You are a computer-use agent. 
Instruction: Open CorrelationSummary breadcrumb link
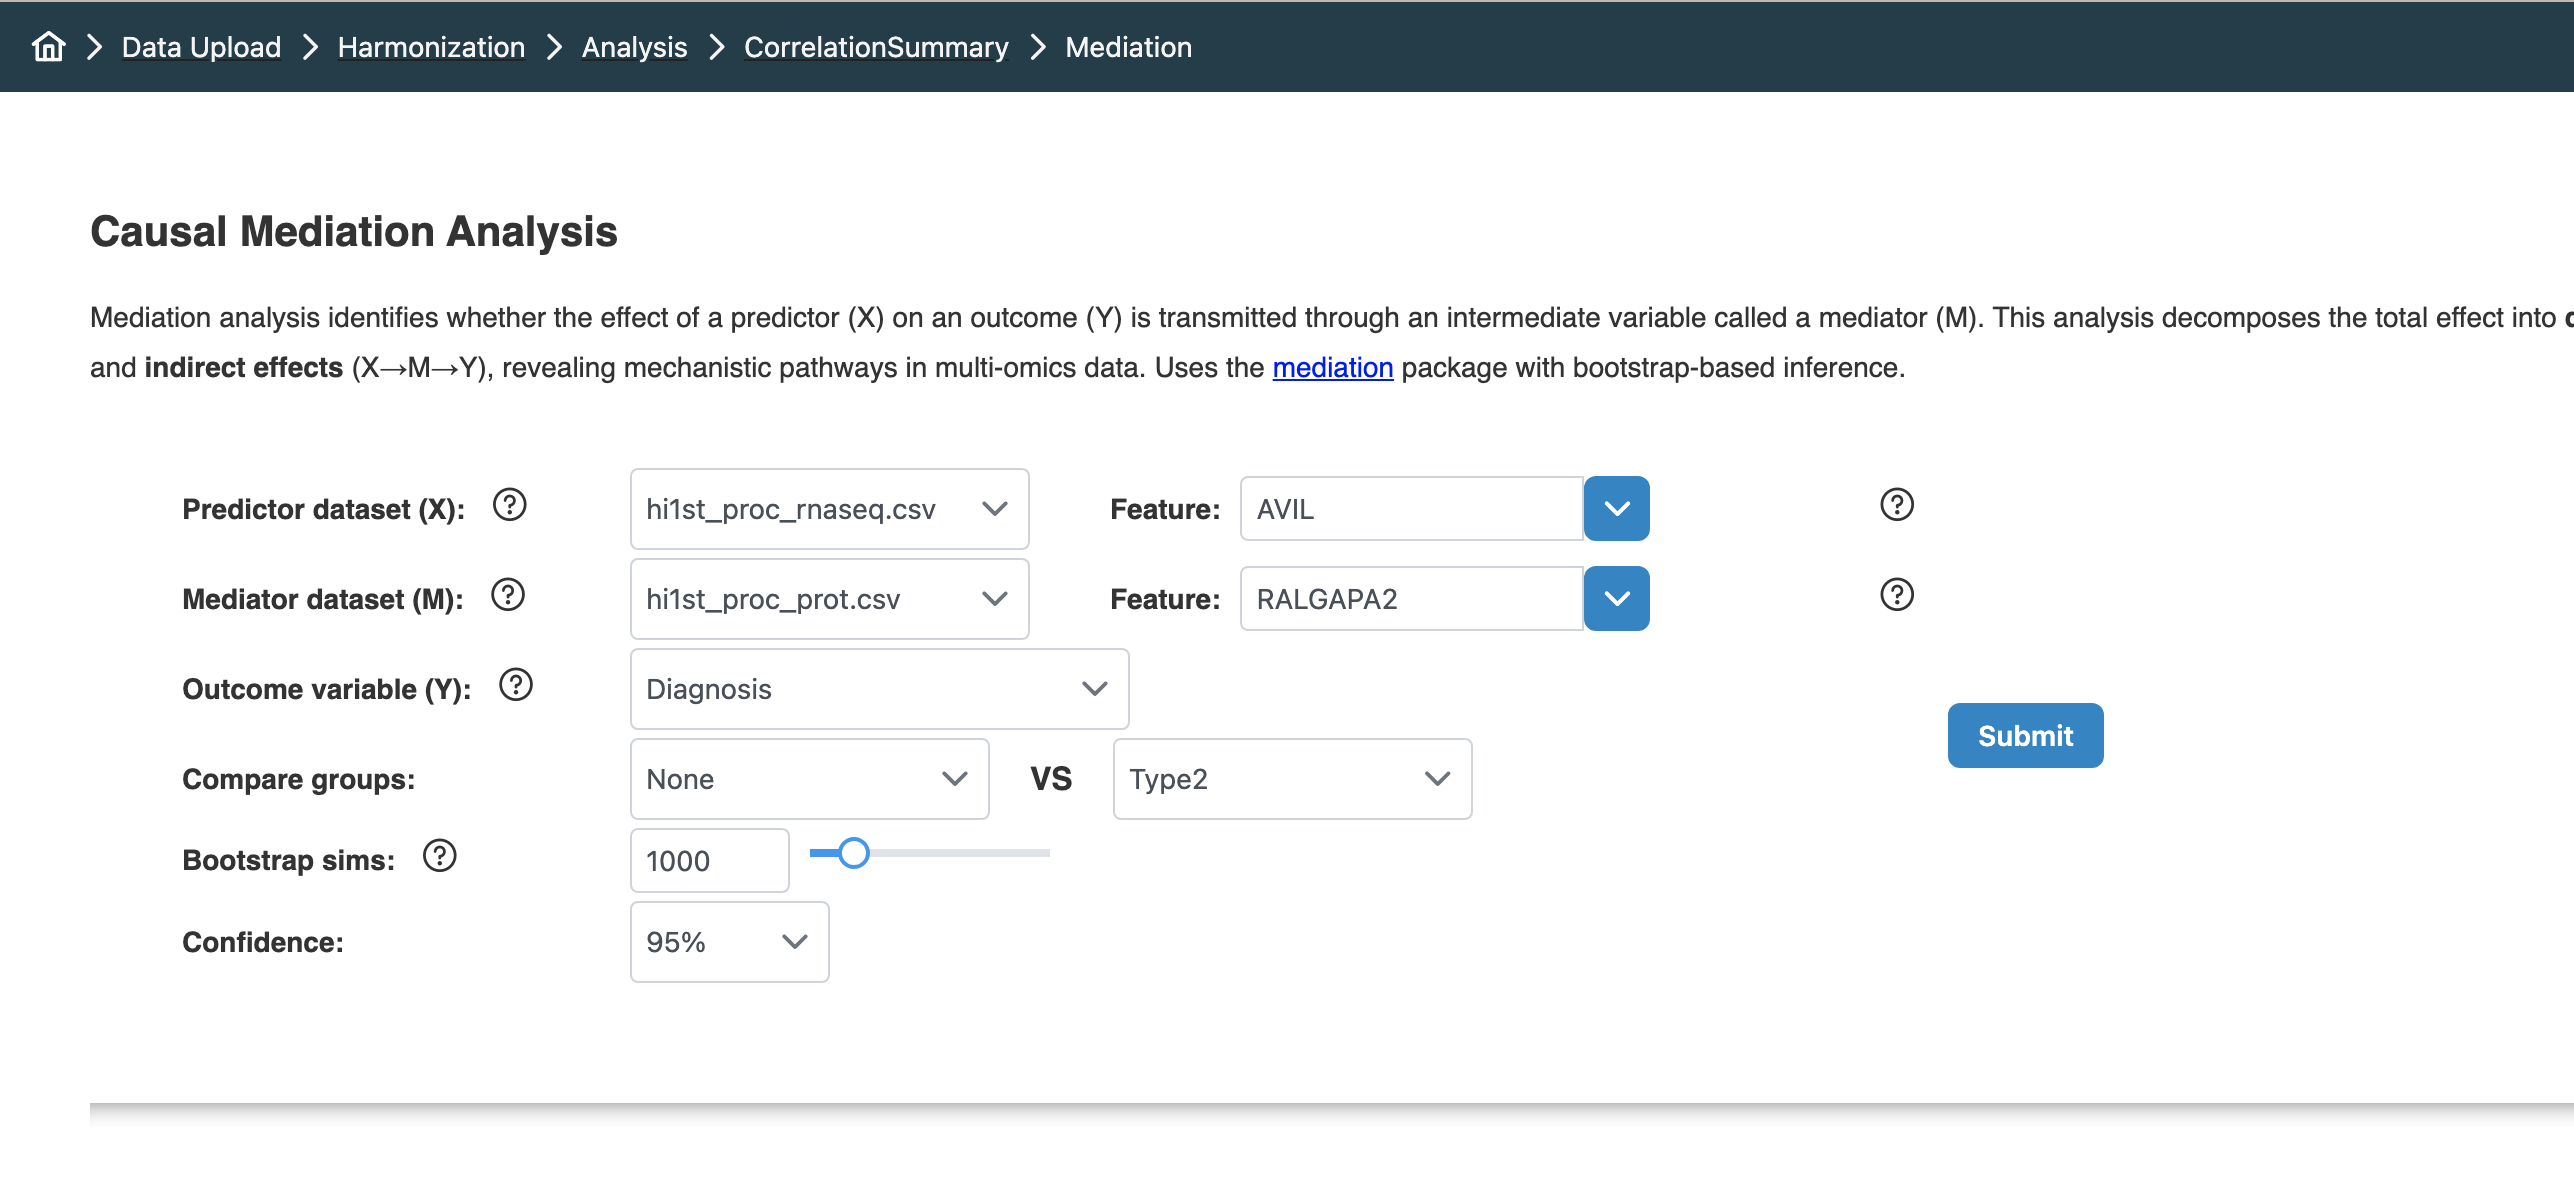coord(876,47)
